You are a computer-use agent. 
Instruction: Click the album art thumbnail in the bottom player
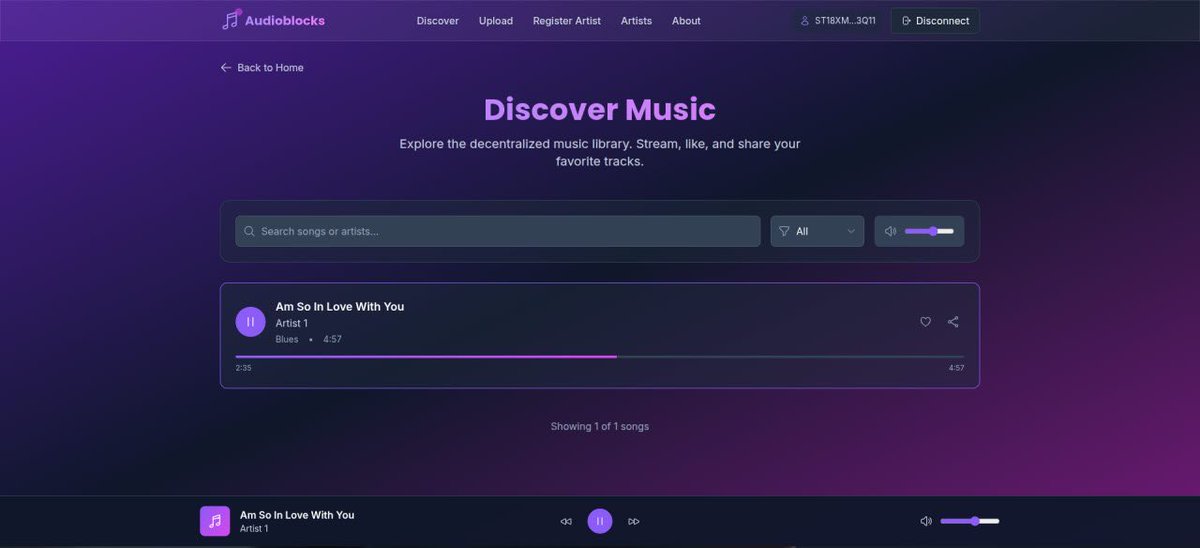pyautogui.click(x=215, y=521)
